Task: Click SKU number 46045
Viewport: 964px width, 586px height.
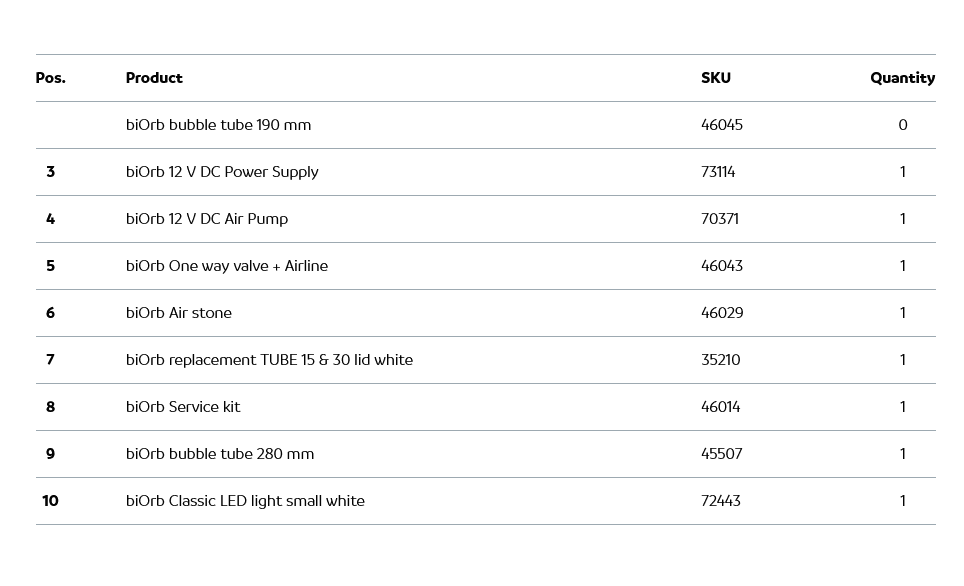Action: point(721,125)
